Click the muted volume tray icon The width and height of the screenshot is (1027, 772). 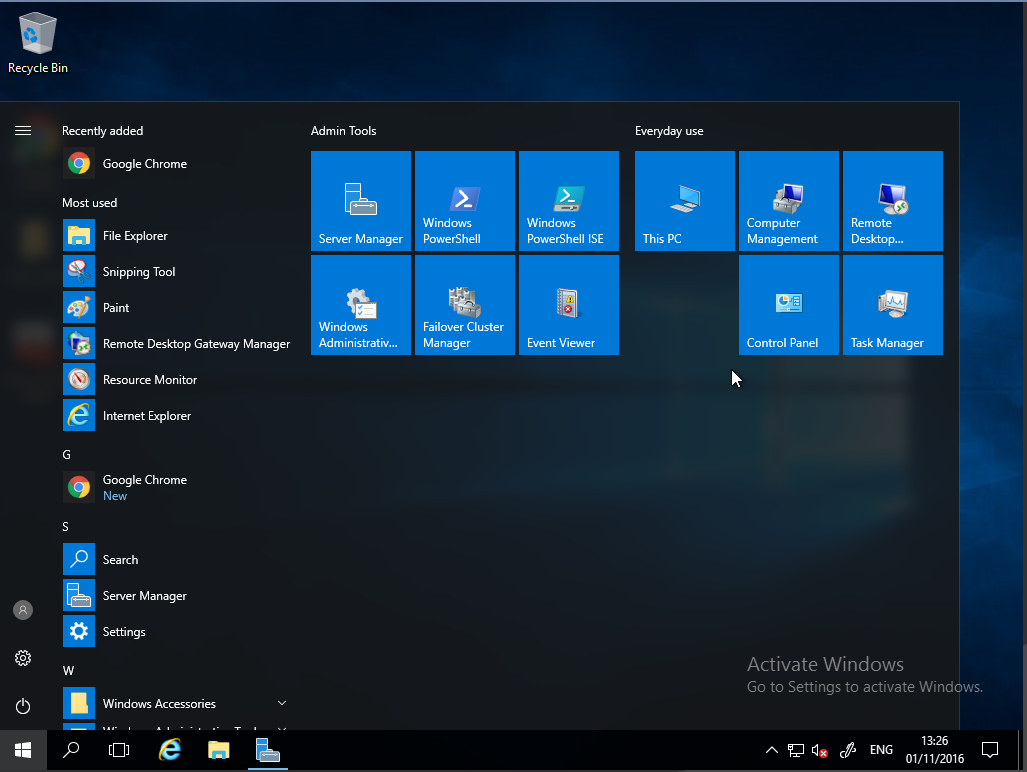click(819, 750)
